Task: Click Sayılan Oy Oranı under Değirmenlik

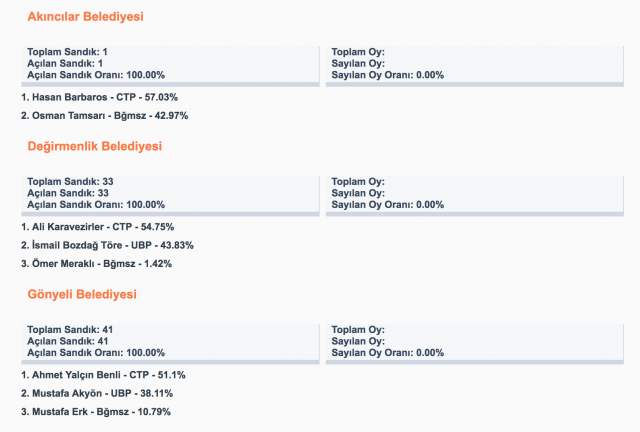Action: coord(387,204)
